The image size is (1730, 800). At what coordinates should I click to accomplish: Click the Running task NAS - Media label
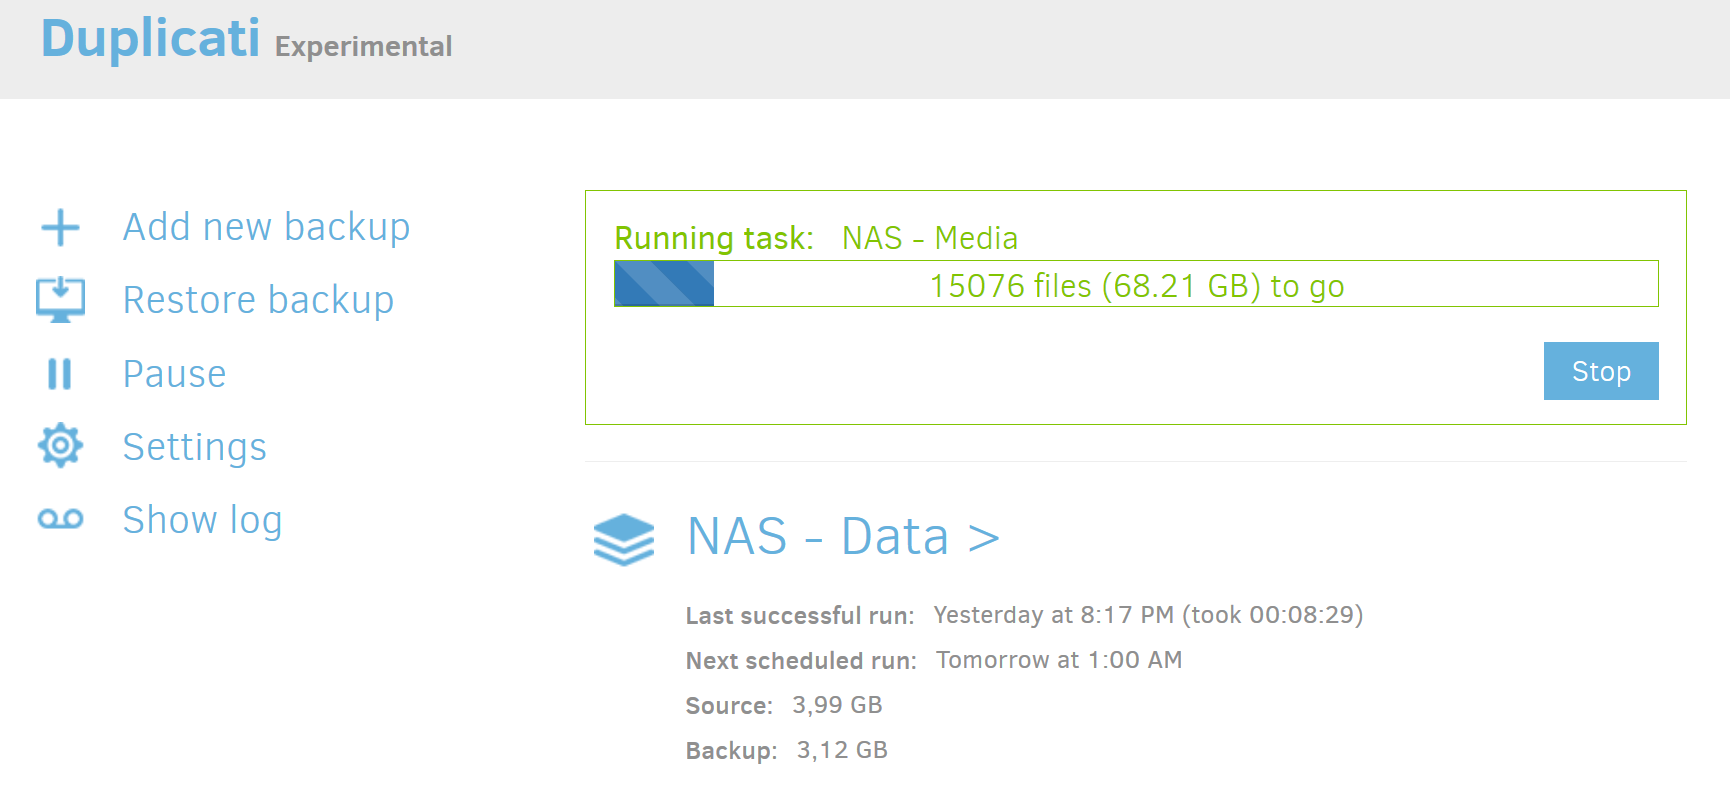click(x=816, y=238)
